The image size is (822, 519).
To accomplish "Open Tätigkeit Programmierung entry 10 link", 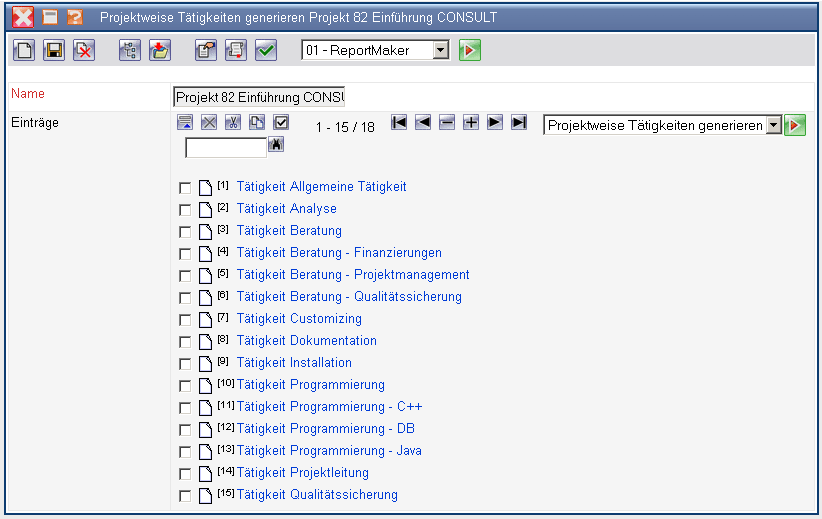I will (310, 385).
